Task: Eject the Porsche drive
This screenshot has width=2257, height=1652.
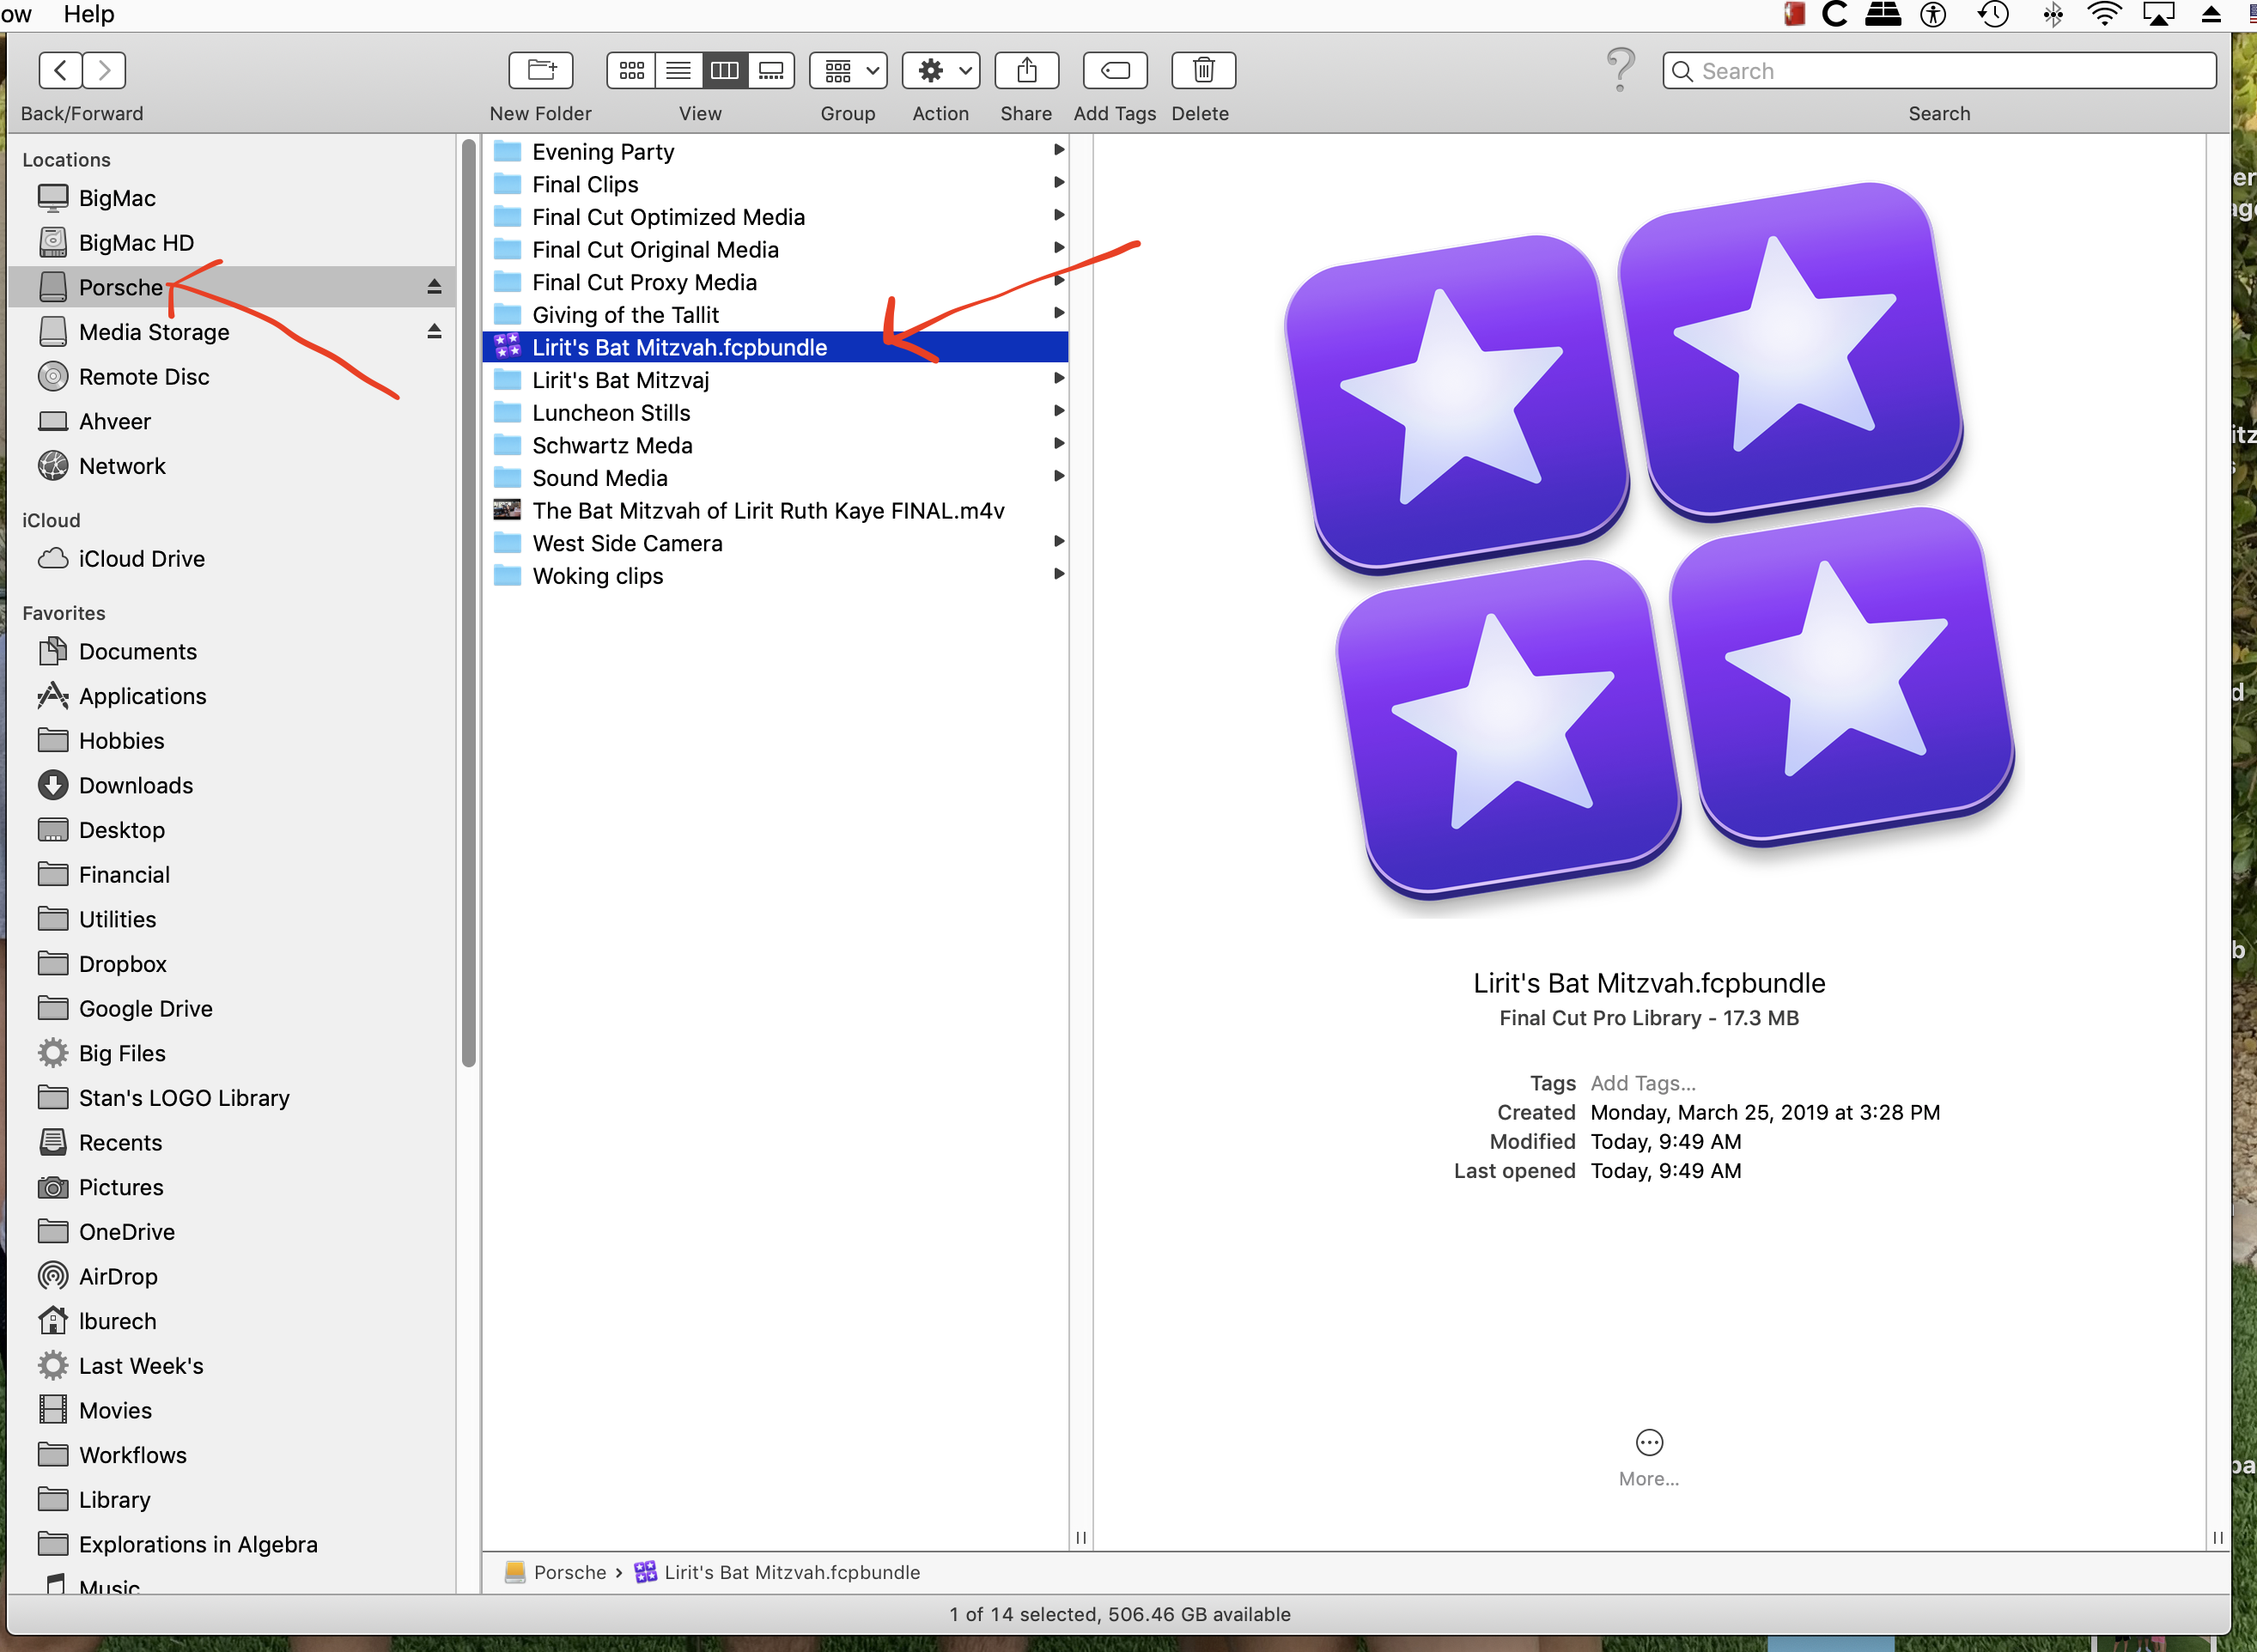Action: pos(434,287)
